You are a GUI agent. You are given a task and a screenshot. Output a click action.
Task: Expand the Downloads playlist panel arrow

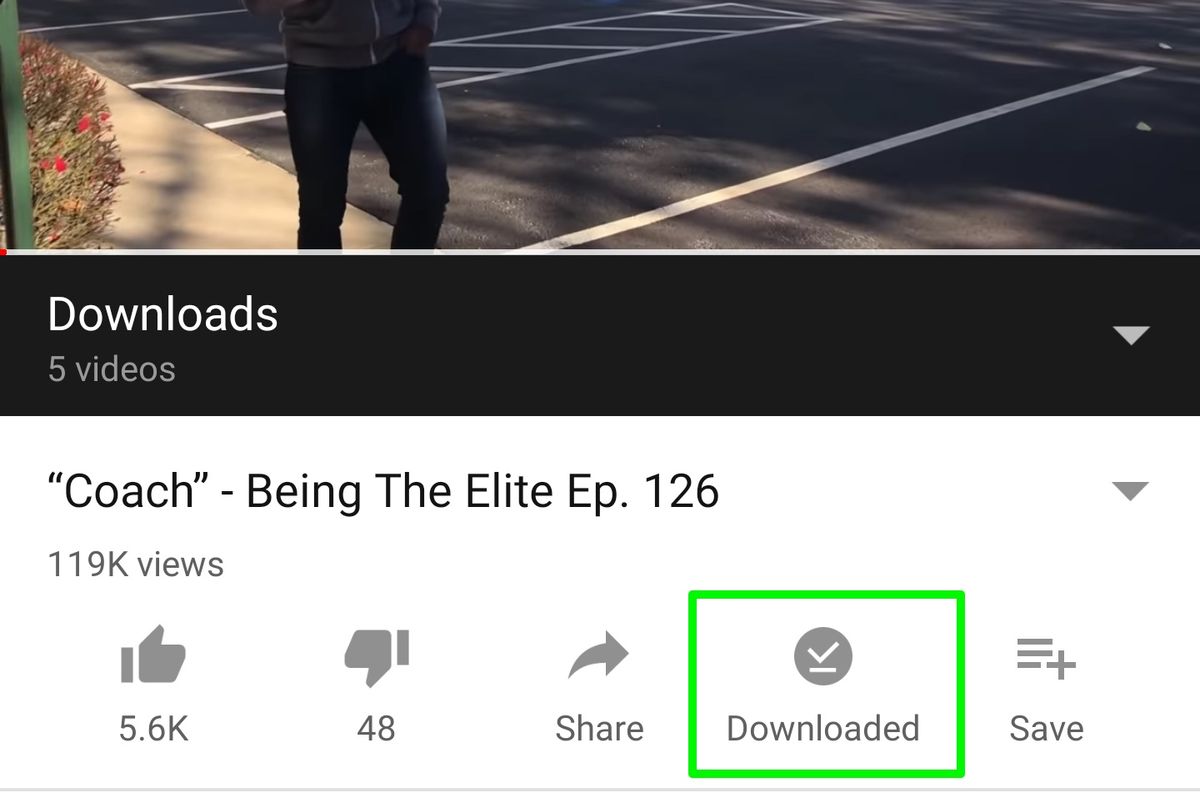(x=1131, y=335)
